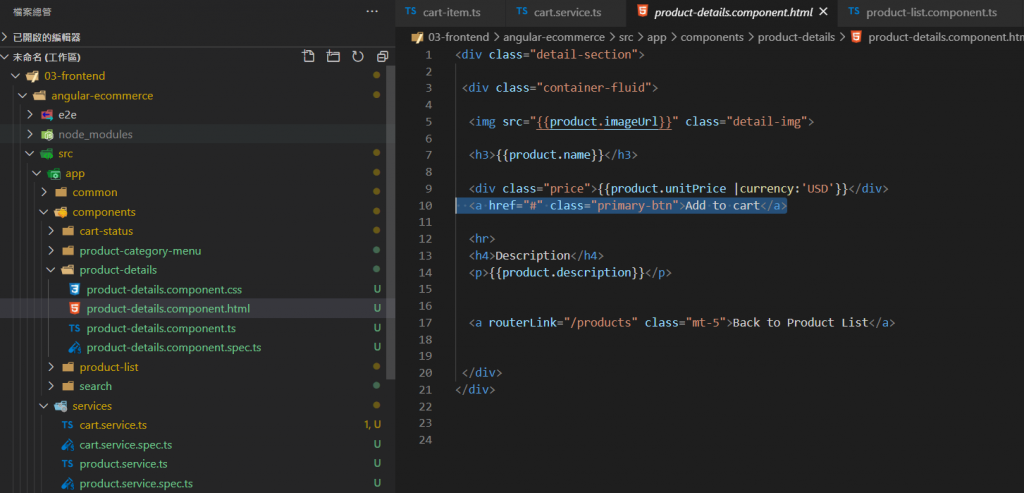Image resolution: width=1024 pixels, height=493 pixels.
Task: Open cart.service.ts in the services folder
Action: tap(113, 425)
